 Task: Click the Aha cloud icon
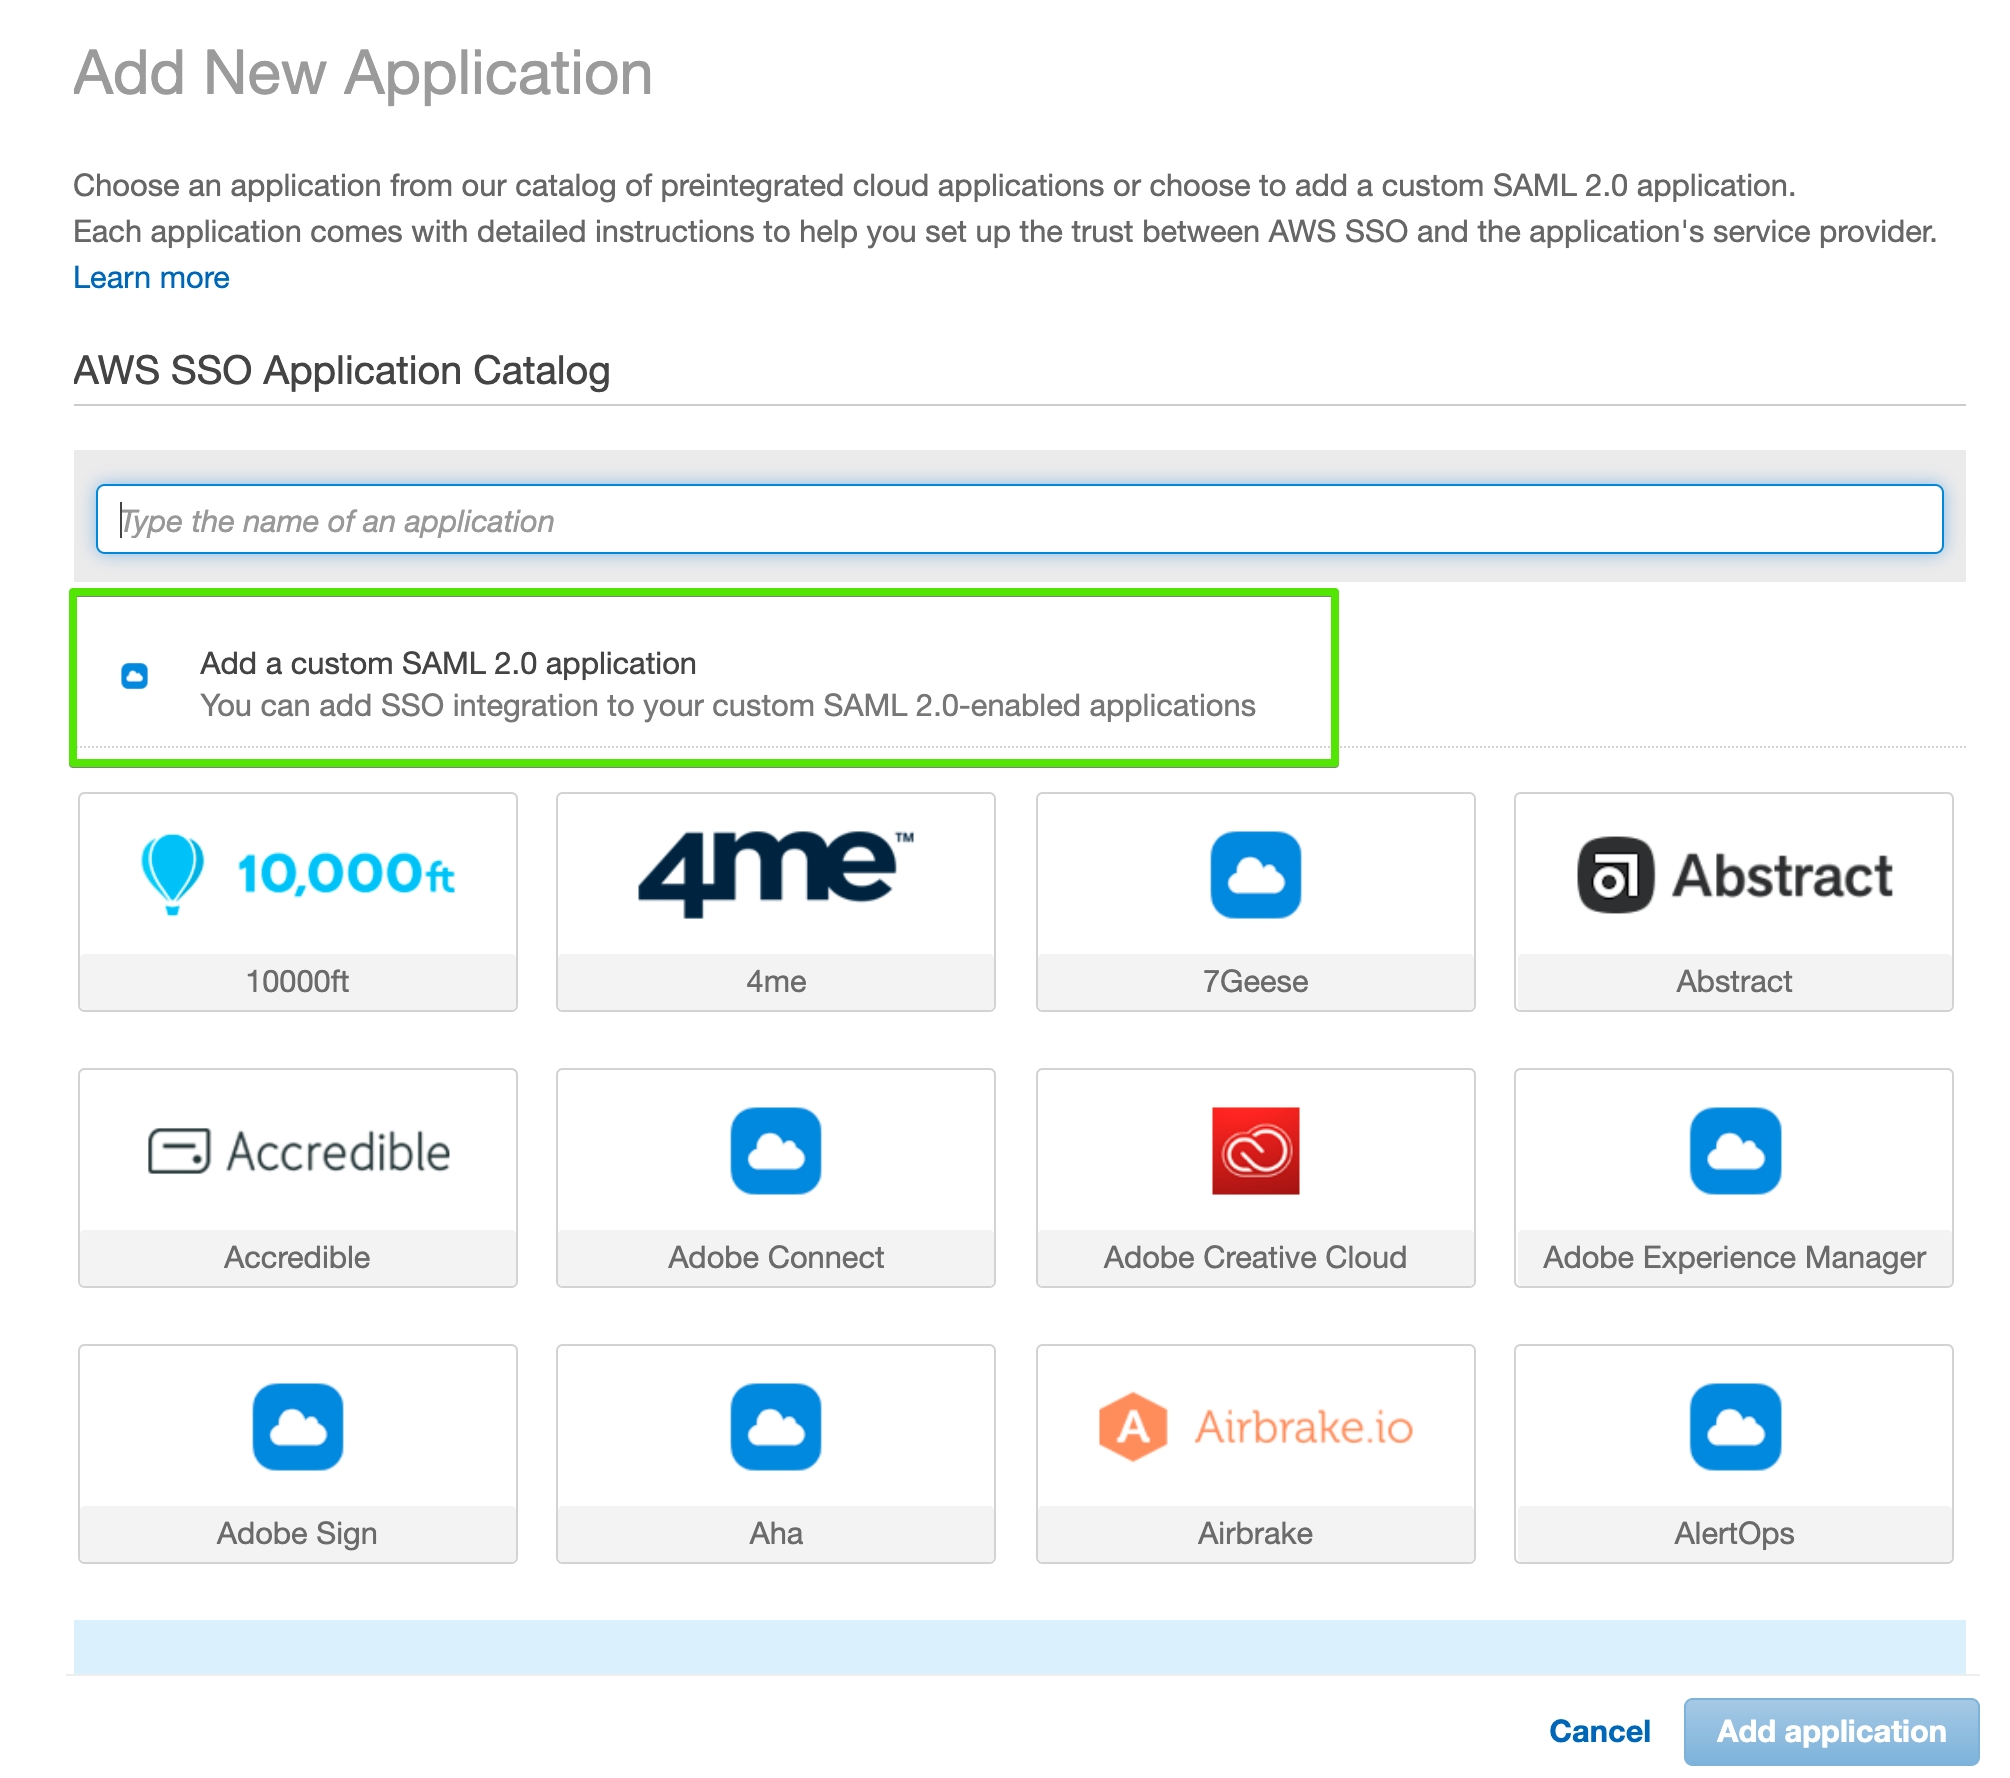click(776, 1426)
